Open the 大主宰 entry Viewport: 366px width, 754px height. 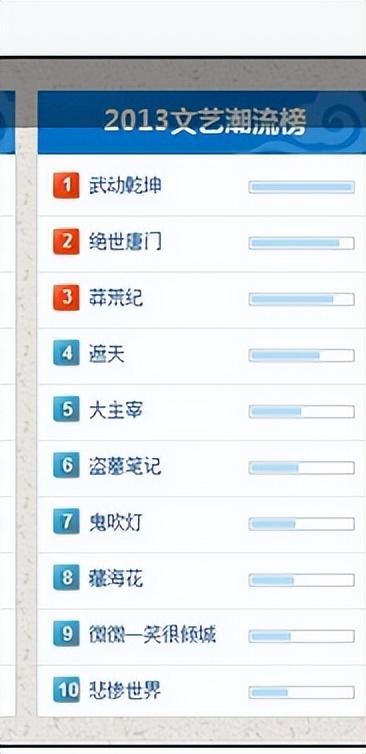coord(116,410)
